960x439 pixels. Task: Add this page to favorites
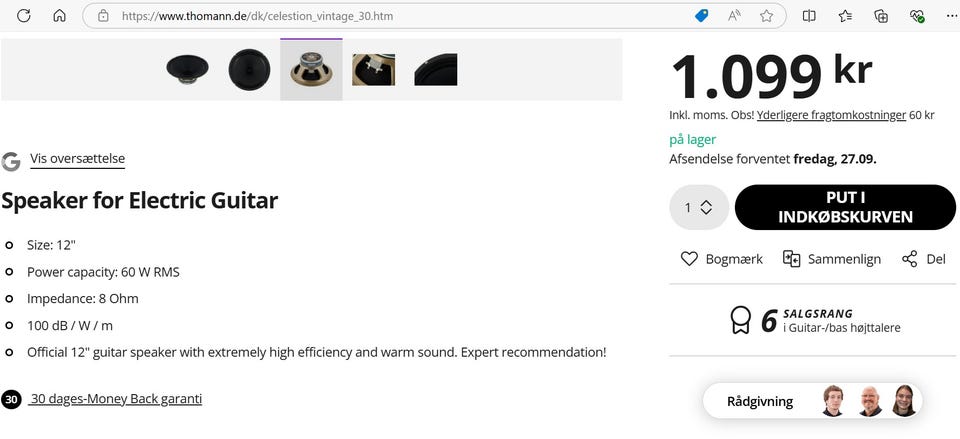pyautogui.click(x=766, y=16)
